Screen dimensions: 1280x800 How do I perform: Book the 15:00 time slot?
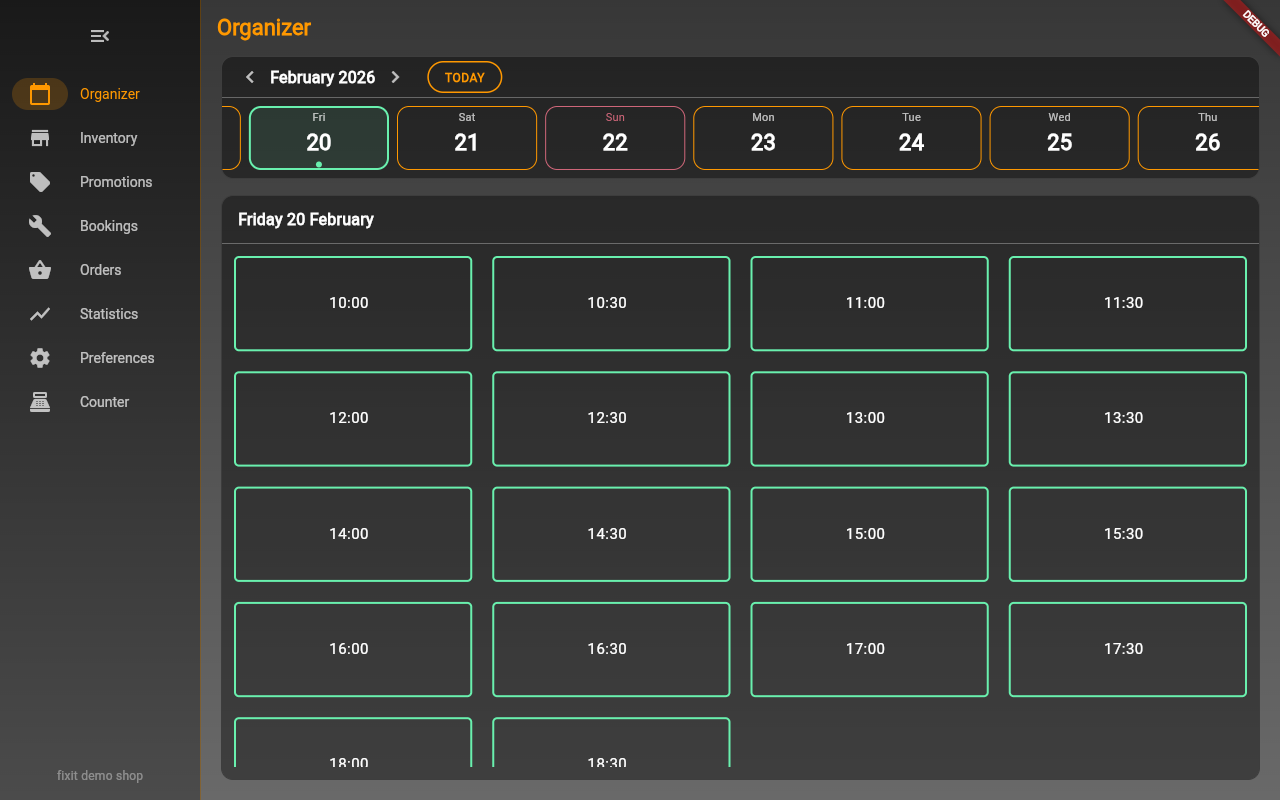point(869,534)
